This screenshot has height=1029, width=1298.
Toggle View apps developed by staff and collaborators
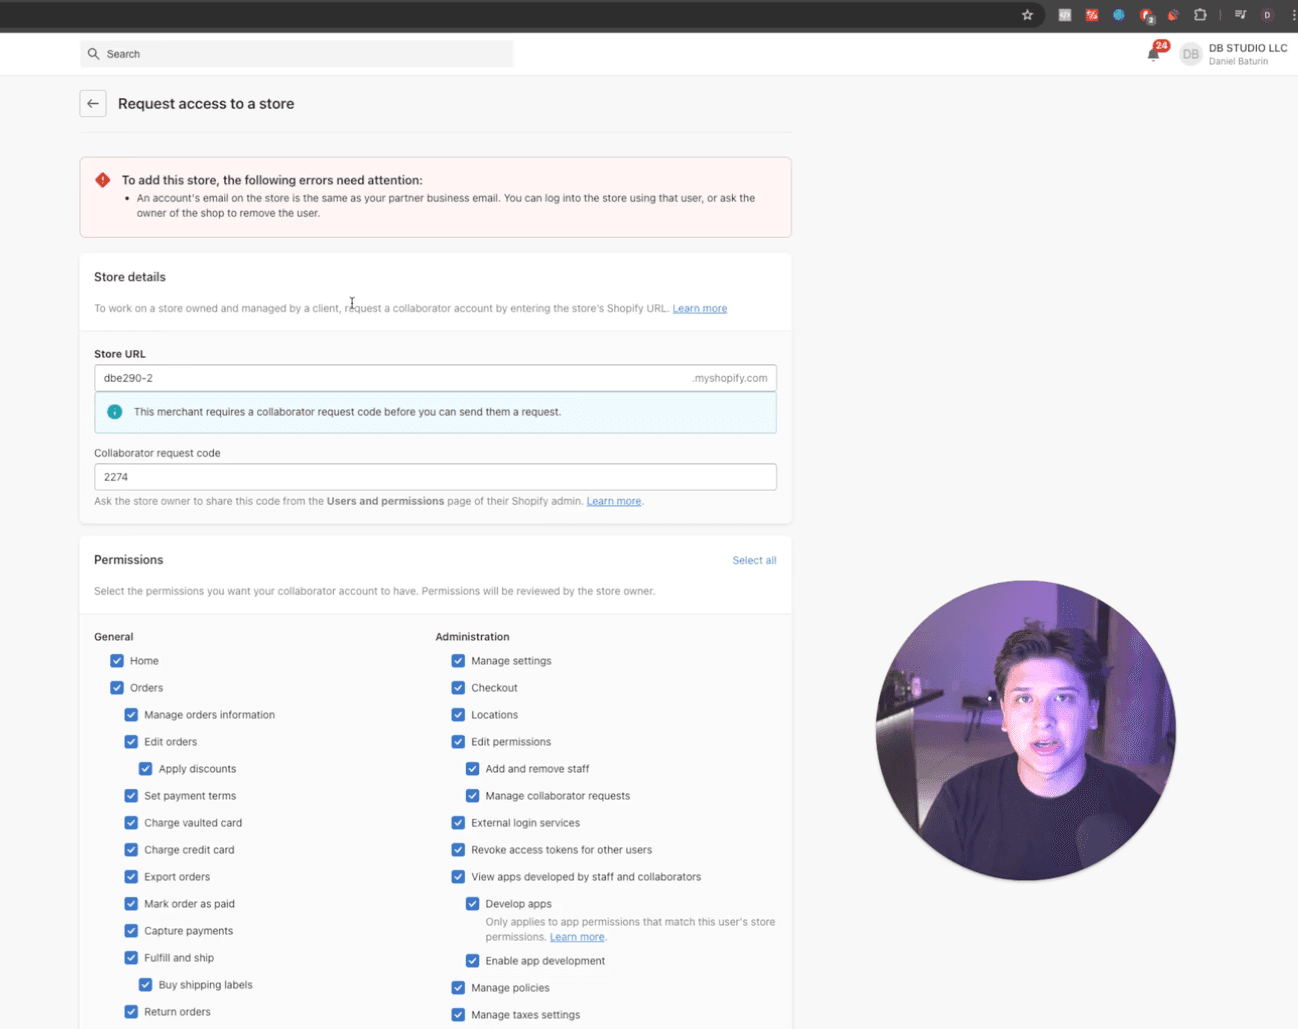[458, 877]
